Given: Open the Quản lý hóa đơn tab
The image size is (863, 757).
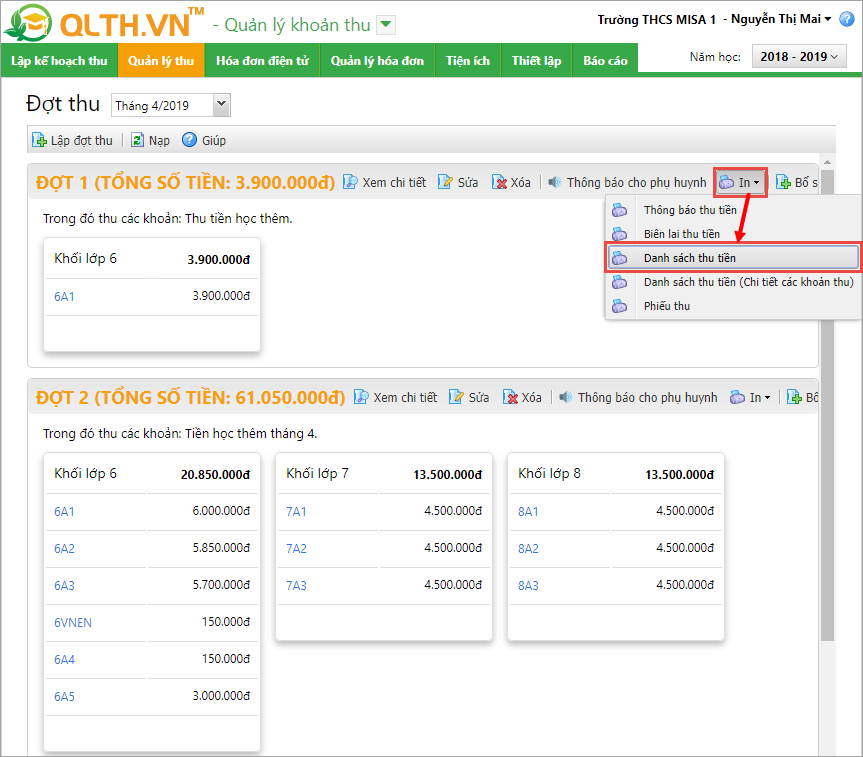Looking at the screenshot, I should point(377,60).
